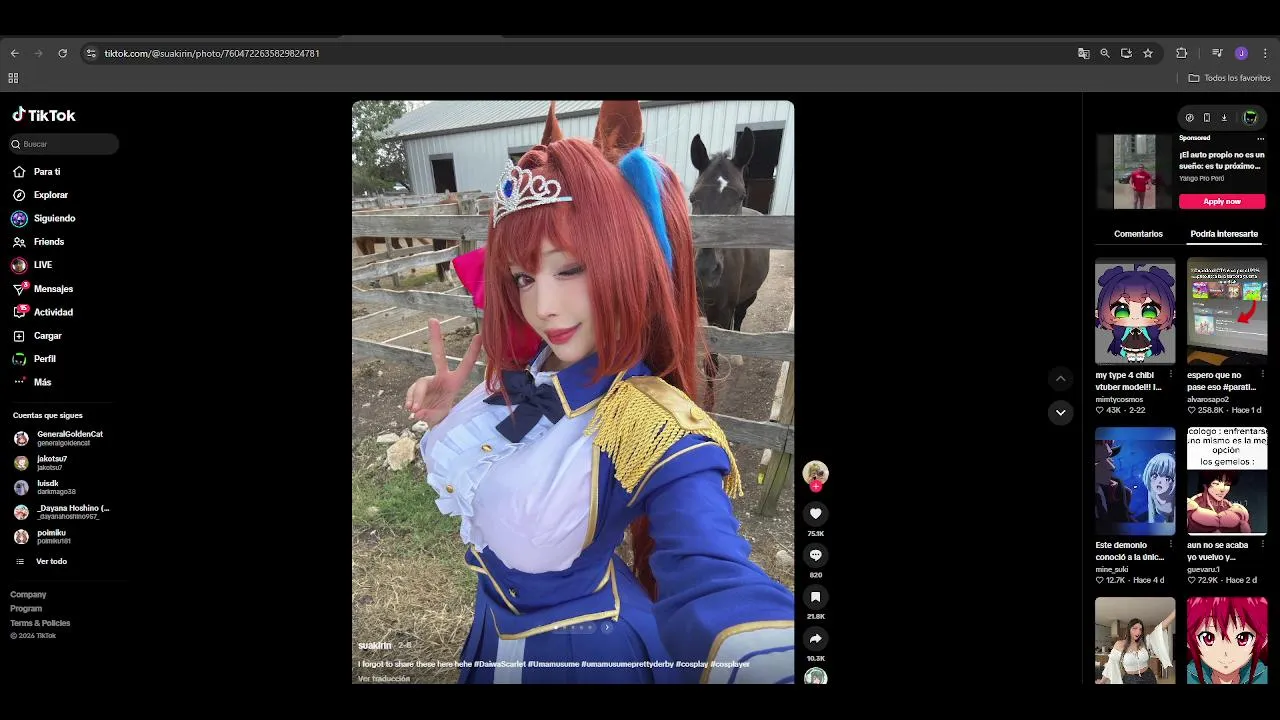
Task: Translate this page via browser icon
Action: click(x=1083, y=53)
